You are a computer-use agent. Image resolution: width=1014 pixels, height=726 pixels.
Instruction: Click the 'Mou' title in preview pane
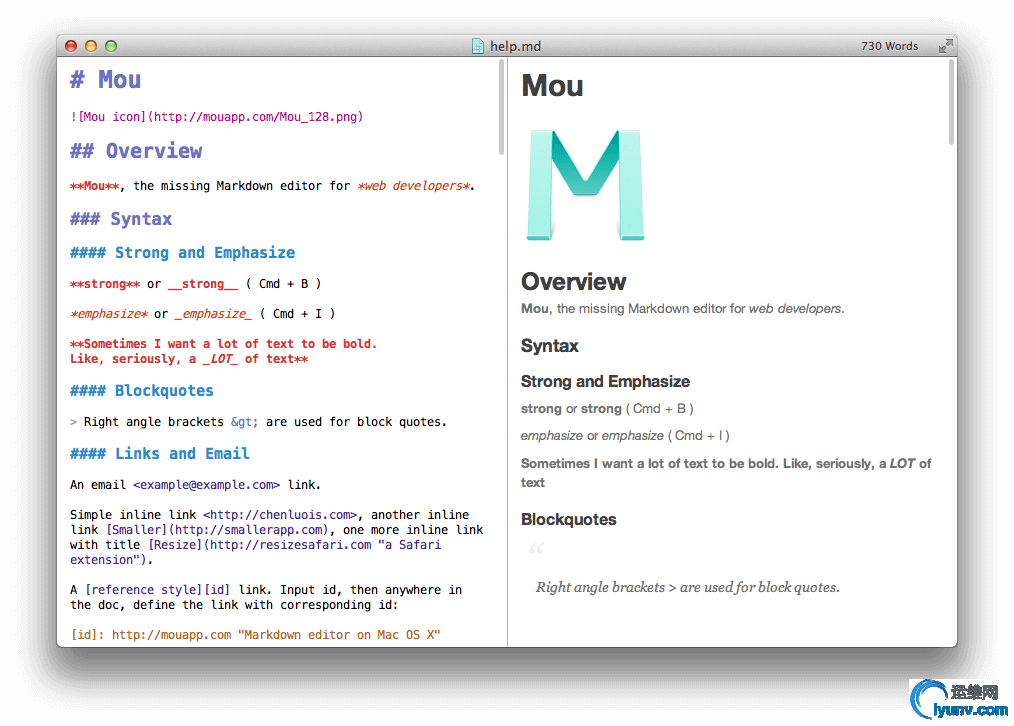click(x=552, y=86)
